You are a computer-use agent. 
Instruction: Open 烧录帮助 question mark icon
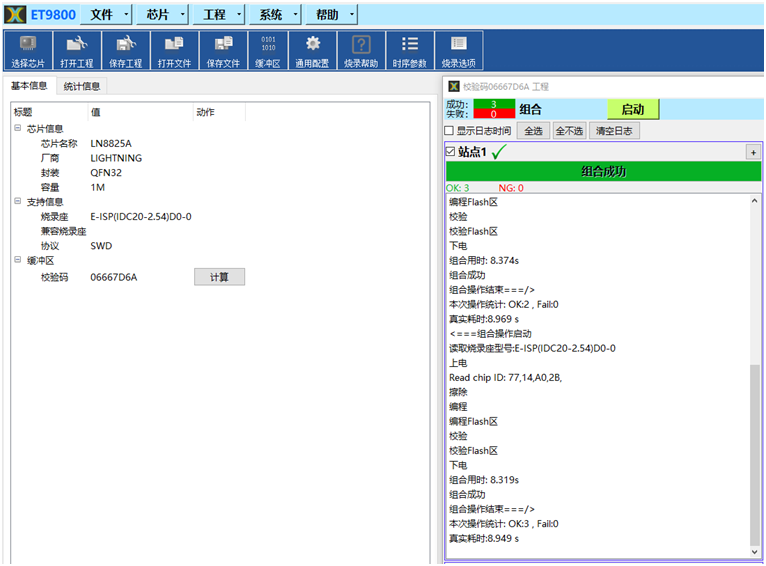click(x=361, y=50)
